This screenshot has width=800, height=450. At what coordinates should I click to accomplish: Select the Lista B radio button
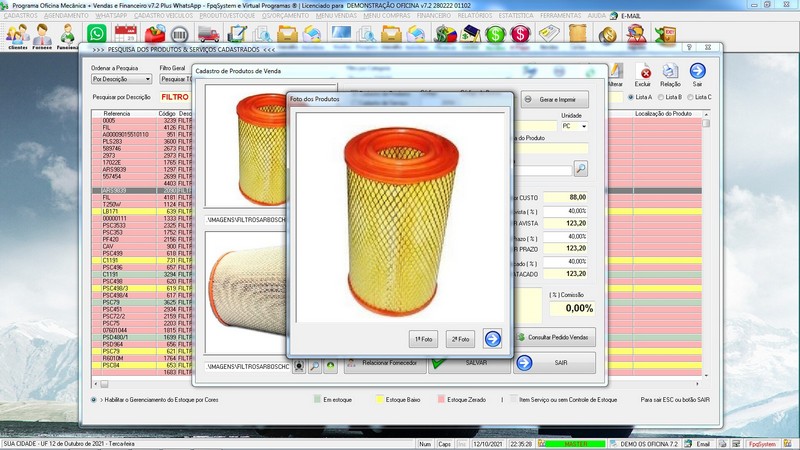(661, 97)
